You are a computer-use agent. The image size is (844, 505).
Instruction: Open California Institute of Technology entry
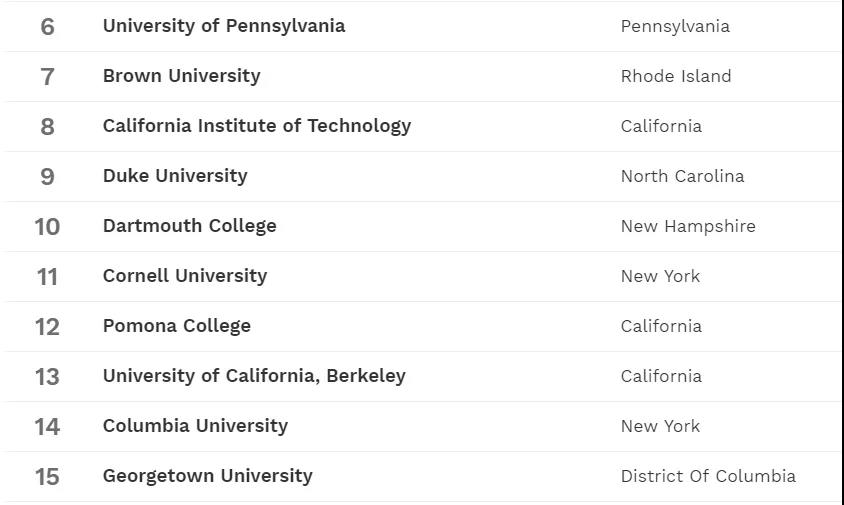click(256, 126)
